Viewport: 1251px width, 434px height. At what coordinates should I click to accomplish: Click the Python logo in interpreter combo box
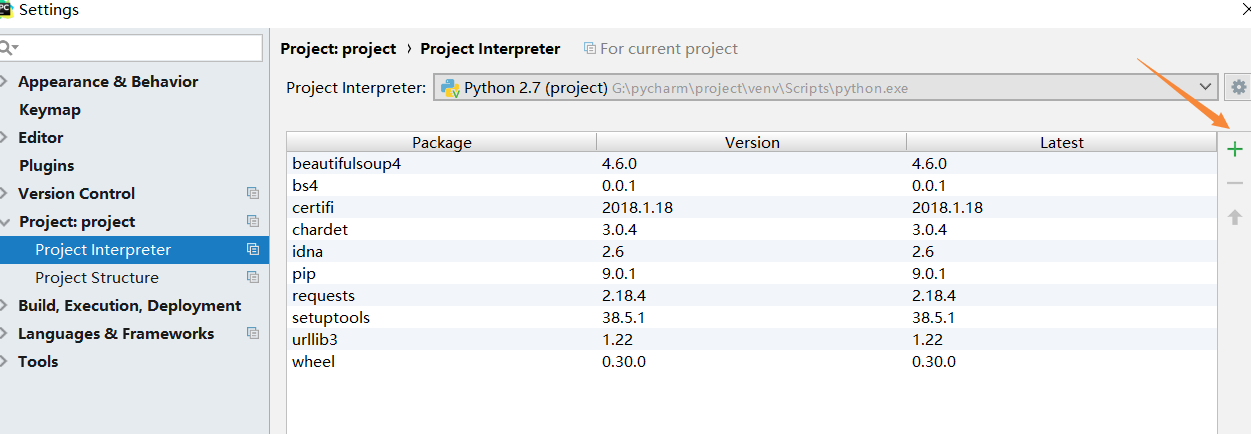pyautogui.click(x=449, y=87)
